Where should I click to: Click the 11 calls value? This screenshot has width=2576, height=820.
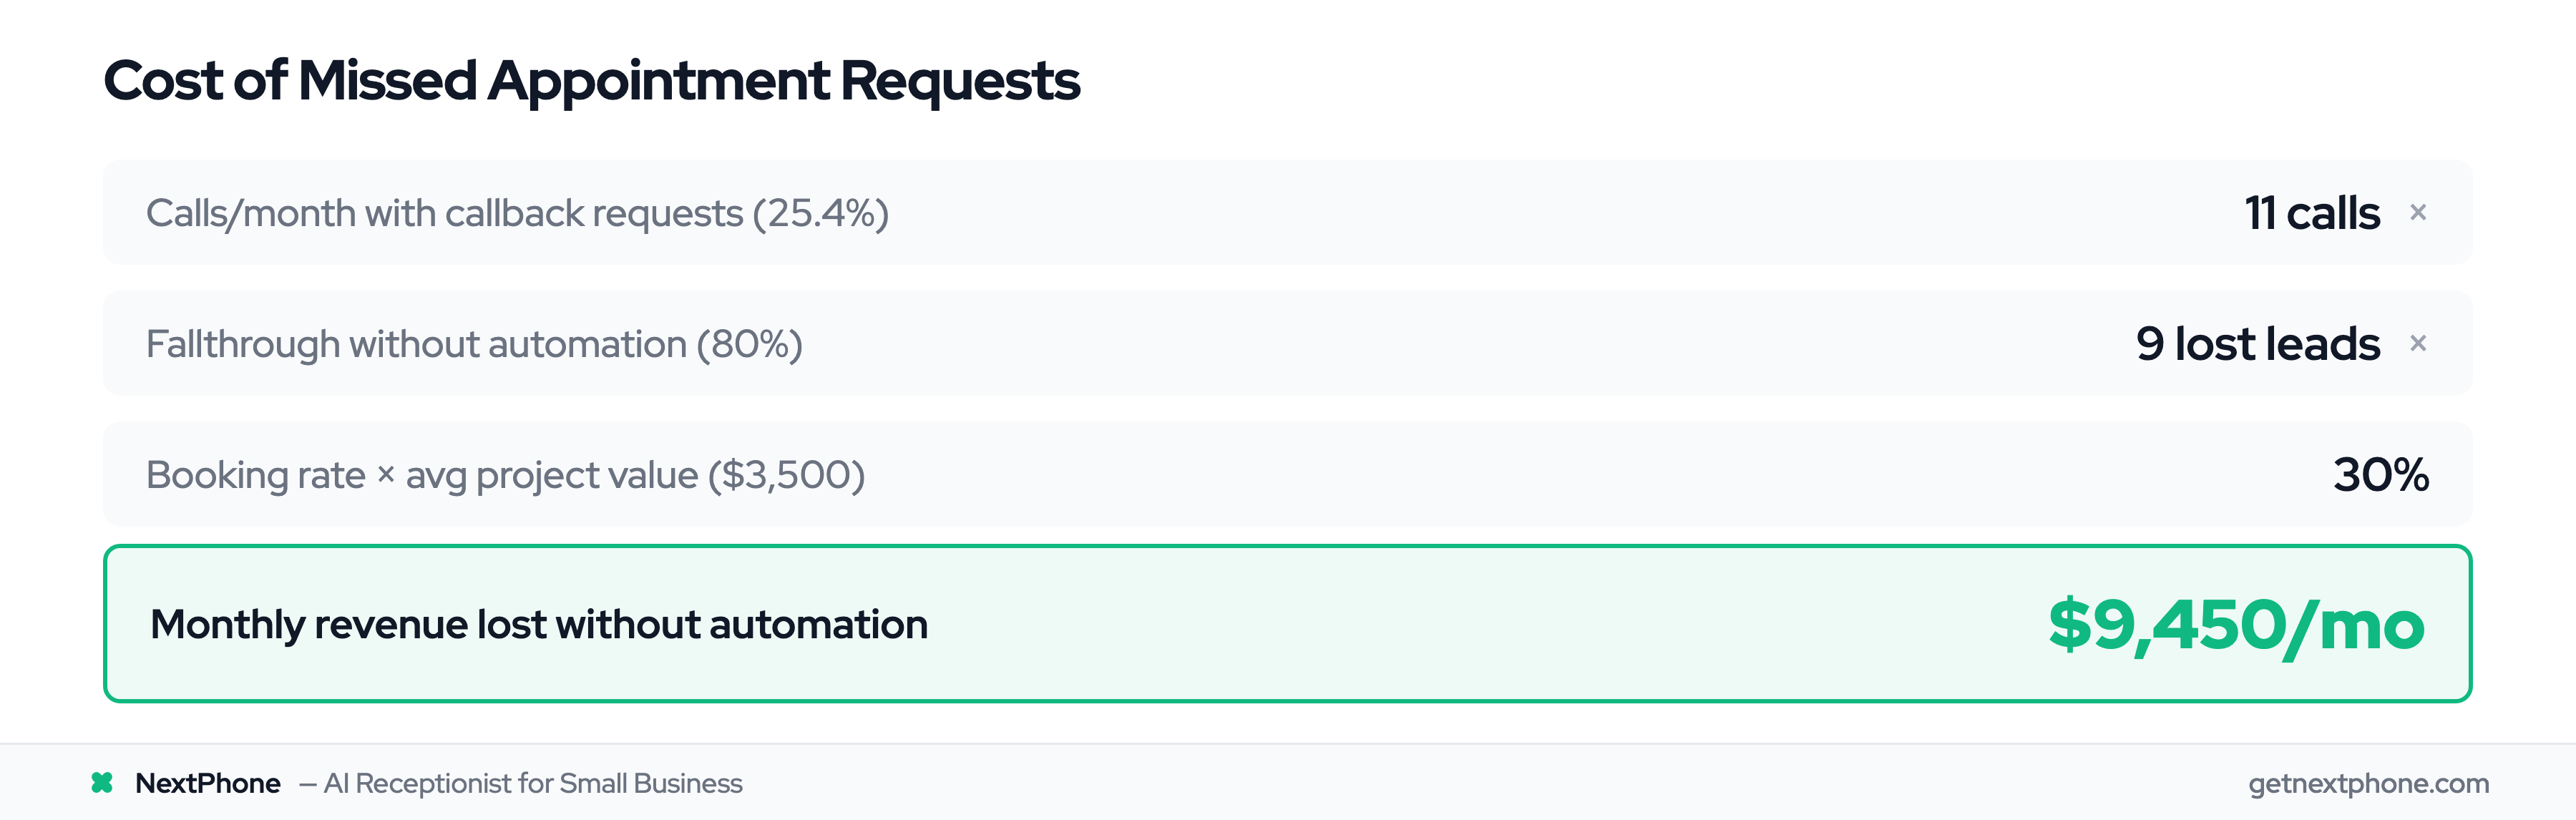[x=2311, y=213]
